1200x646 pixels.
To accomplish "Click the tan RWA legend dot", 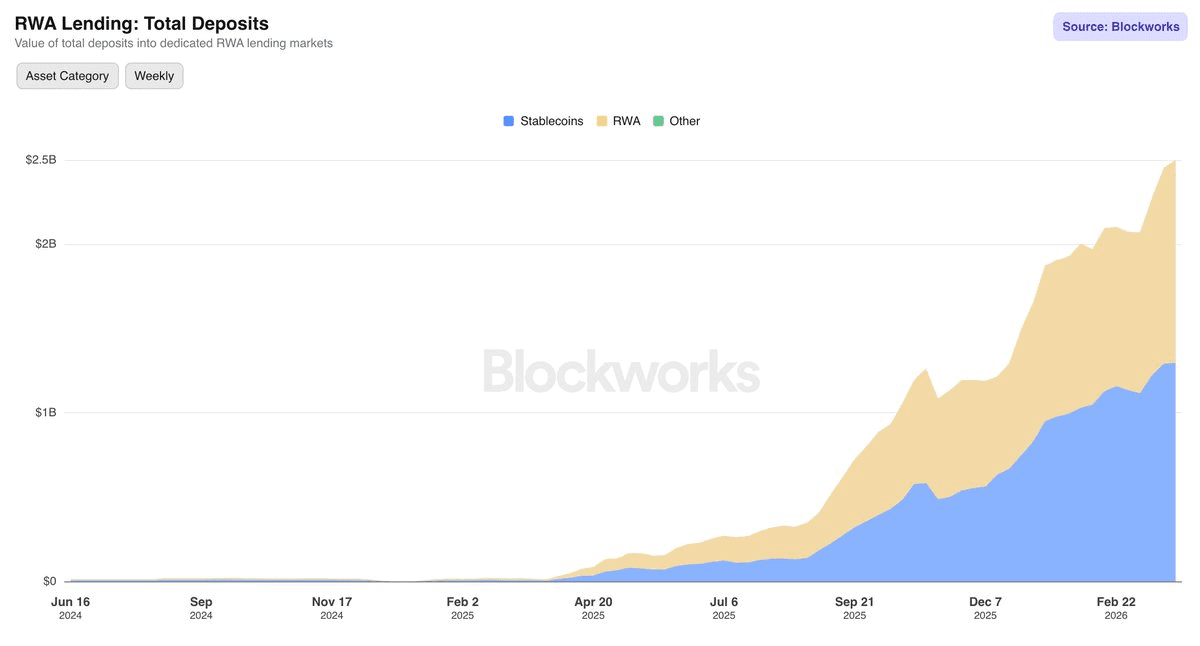I will click(x=602, y=121).
